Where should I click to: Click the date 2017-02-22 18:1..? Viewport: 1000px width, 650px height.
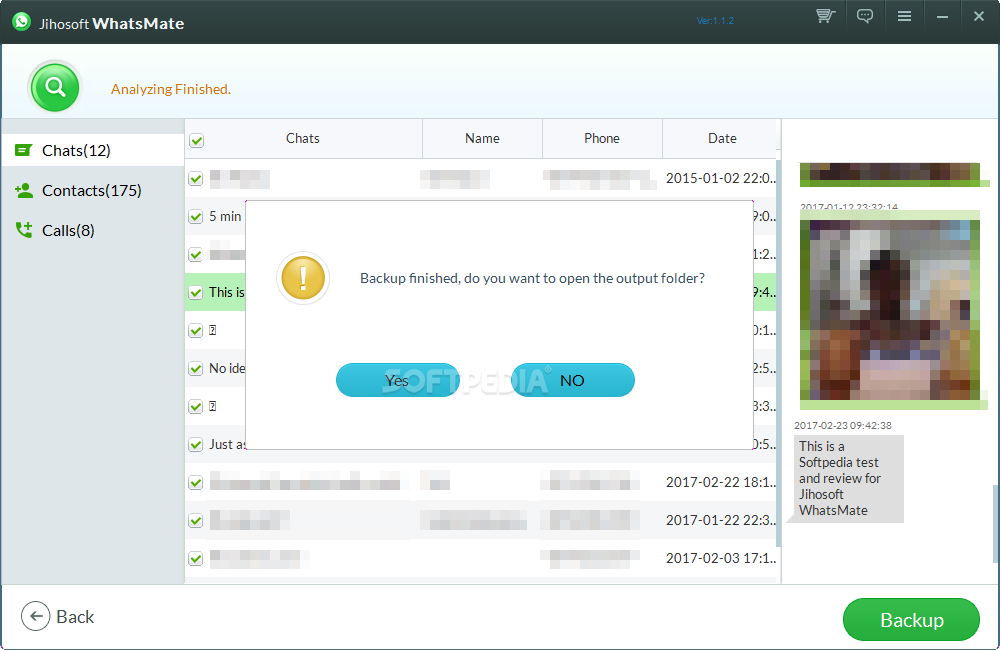pyautogui.click(x=721, y=482)
